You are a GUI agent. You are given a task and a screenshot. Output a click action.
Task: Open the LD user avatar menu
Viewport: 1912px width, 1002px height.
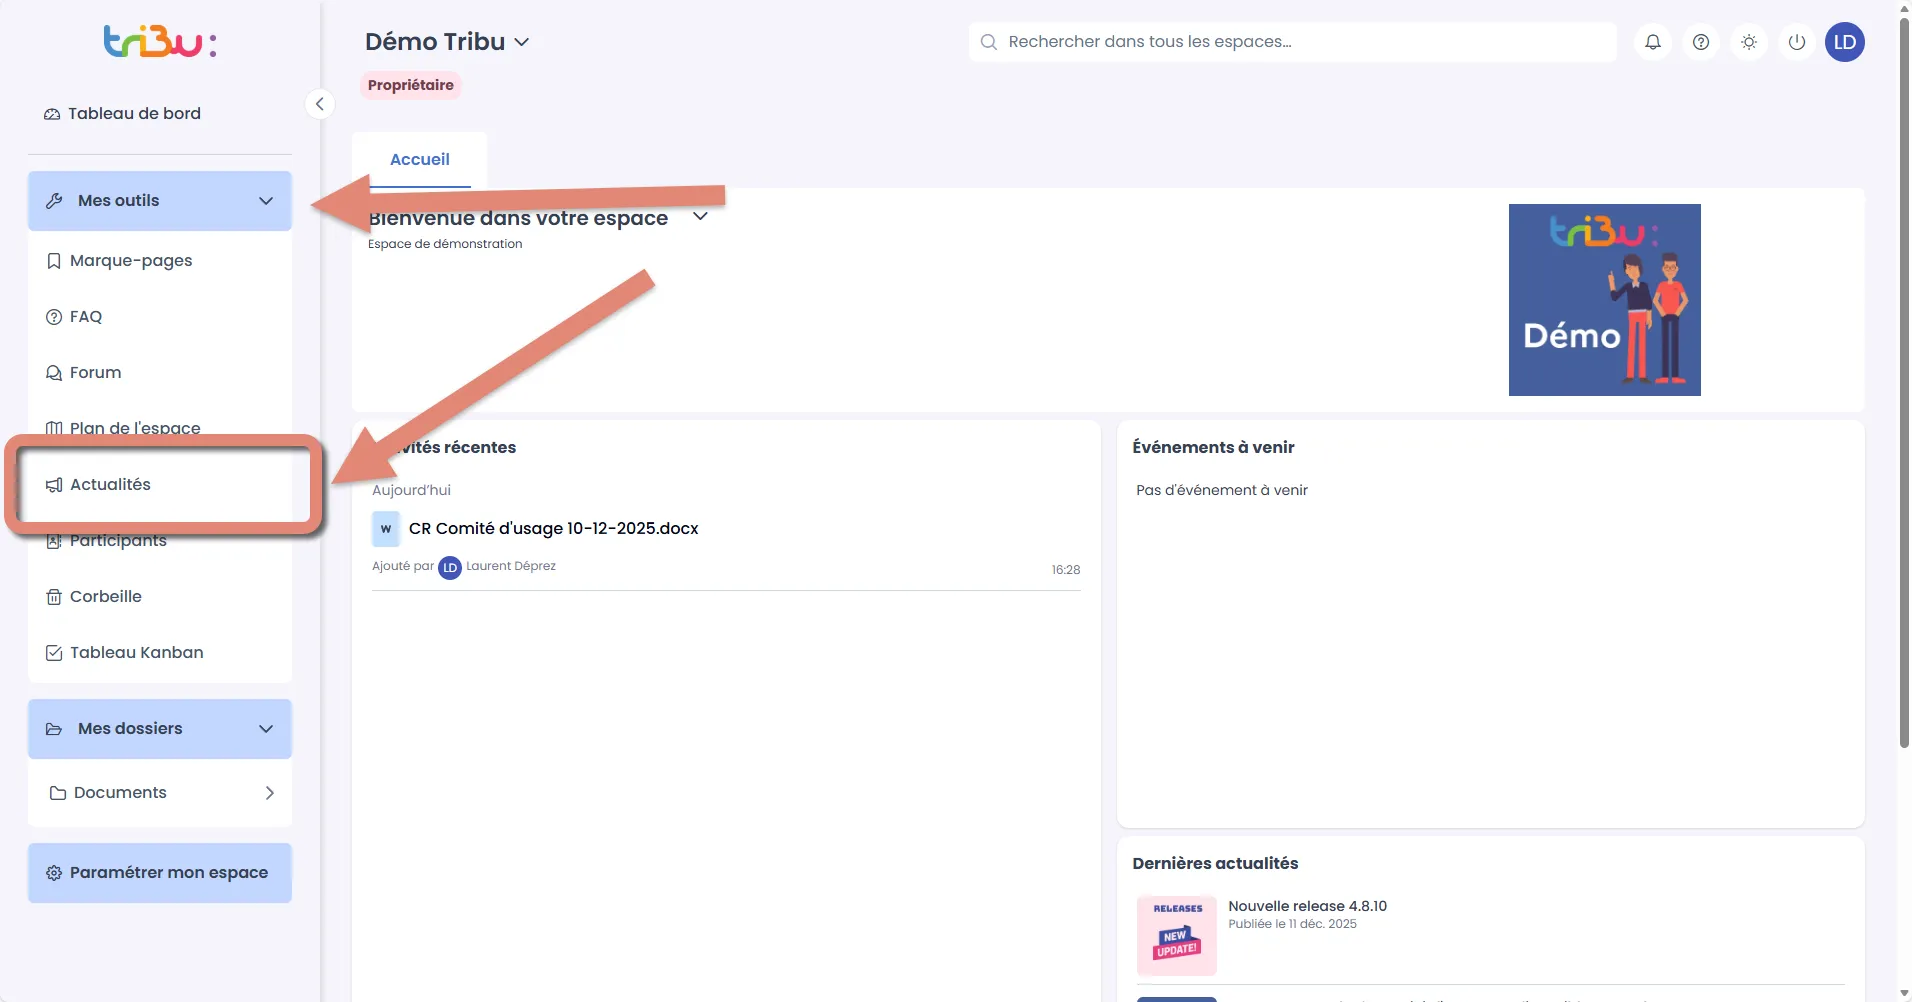[1845, 42]
